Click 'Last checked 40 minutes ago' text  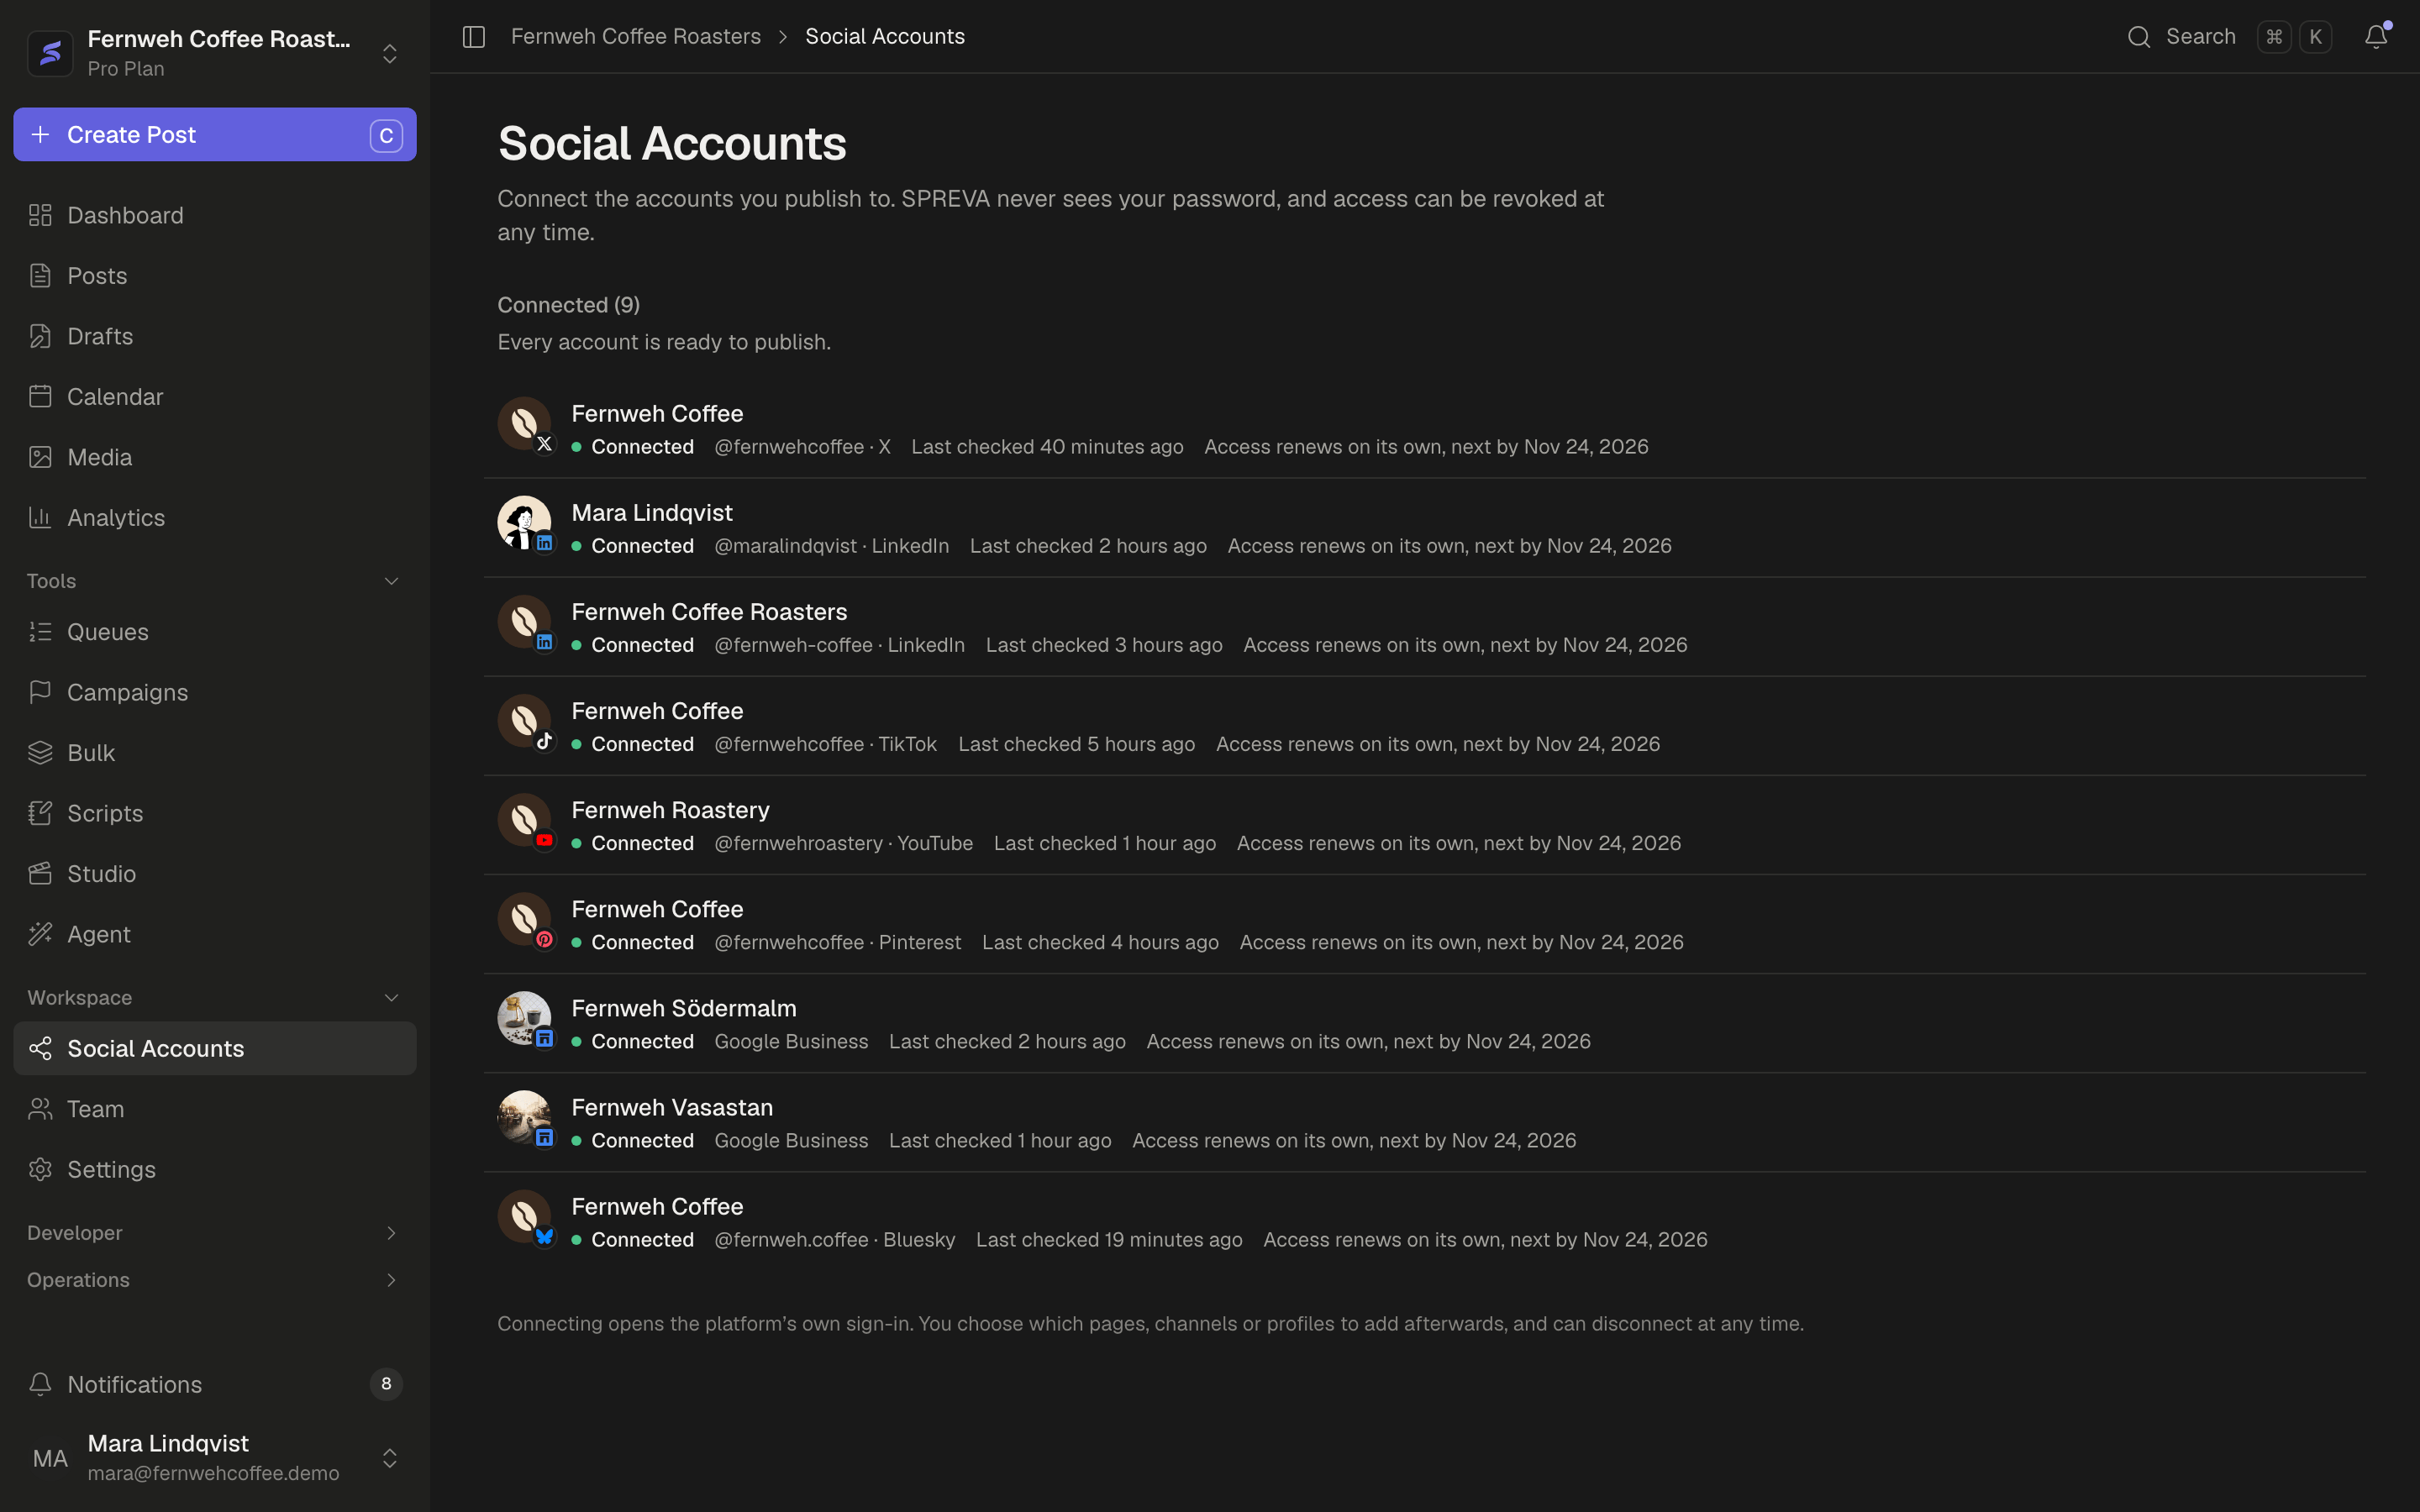coord(1047,447)
